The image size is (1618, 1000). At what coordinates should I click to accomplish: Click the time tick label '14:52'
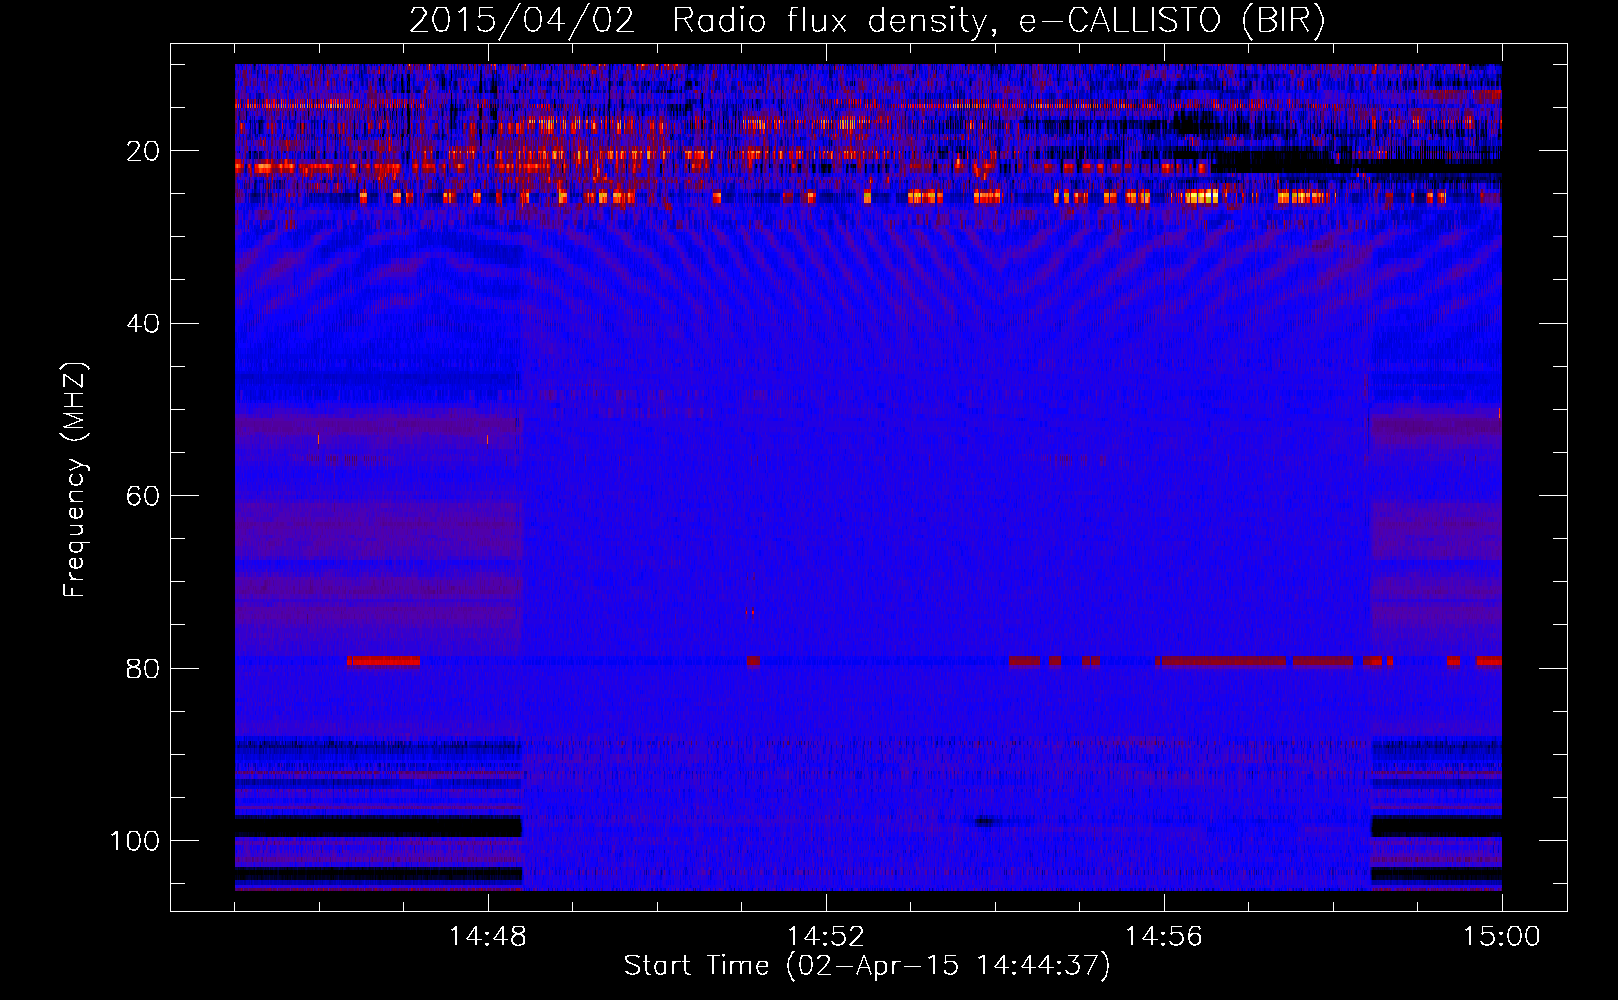point(826,937)
